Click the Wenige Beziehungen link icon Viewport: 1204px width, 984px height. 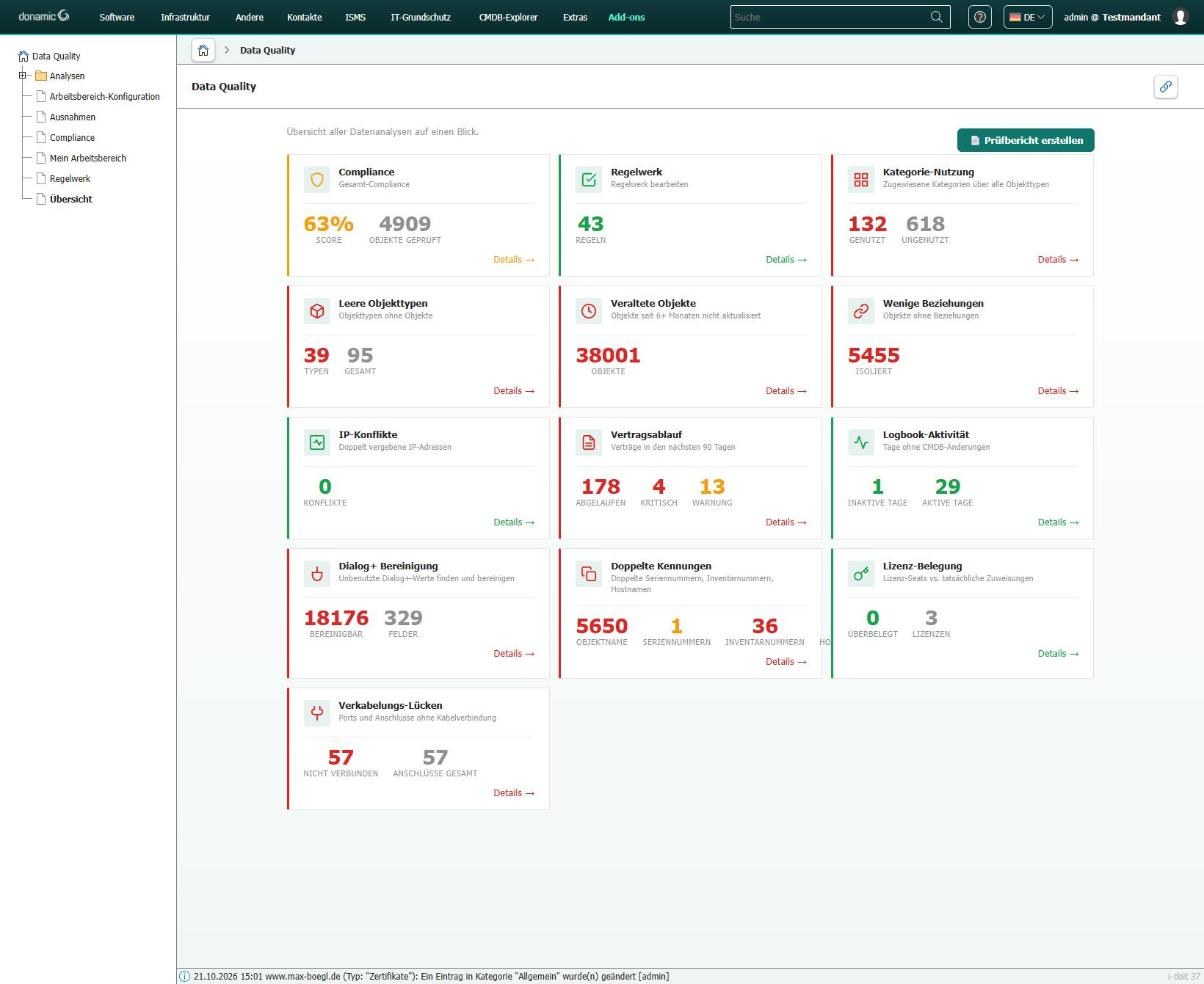click(861, 311)
